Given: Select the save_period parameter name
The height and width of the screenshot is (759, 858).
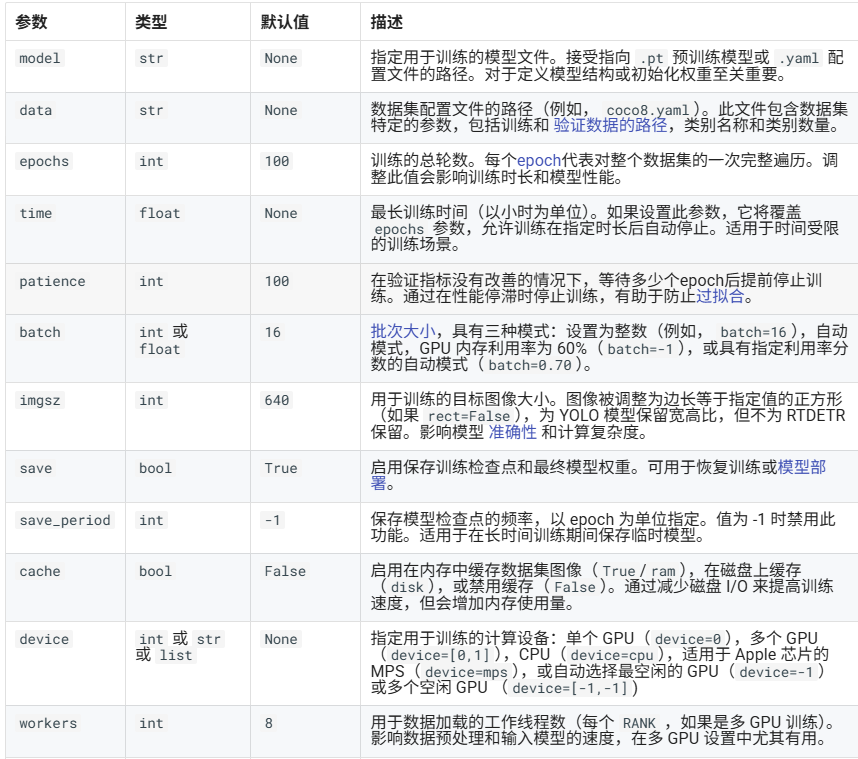Looking at the screenshot, I should (65, 520).
